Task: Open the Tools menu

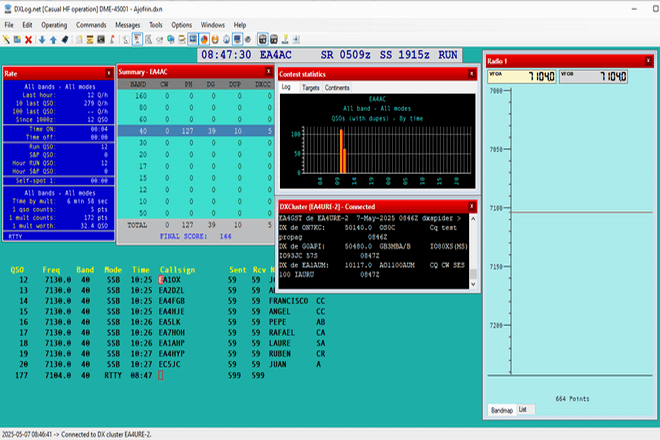Action: (156, 25)
